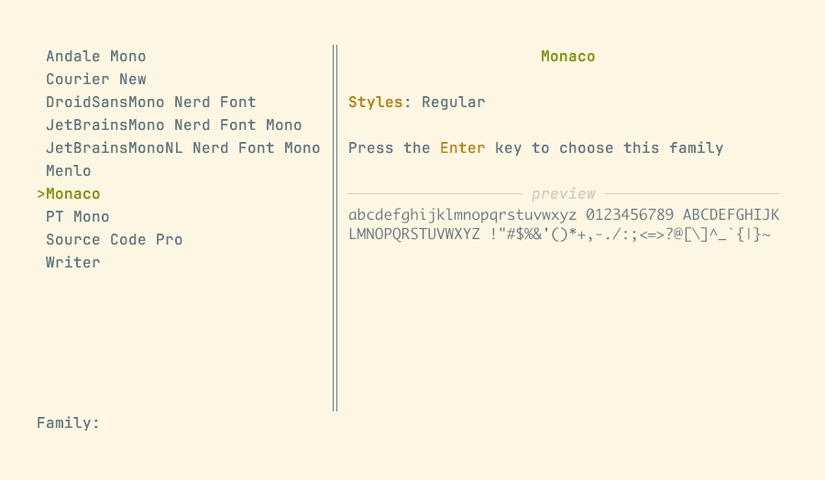Pick DroidSansMono Nerd Font from the list
The width and height of the screenshot is (825, 480).
click(151, 103)
